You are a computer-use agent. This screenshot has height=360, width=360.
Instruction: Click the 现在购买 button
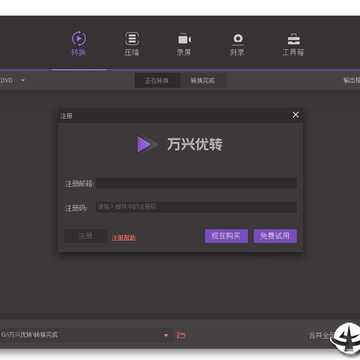pyautogui.click(x=226, y=236)
